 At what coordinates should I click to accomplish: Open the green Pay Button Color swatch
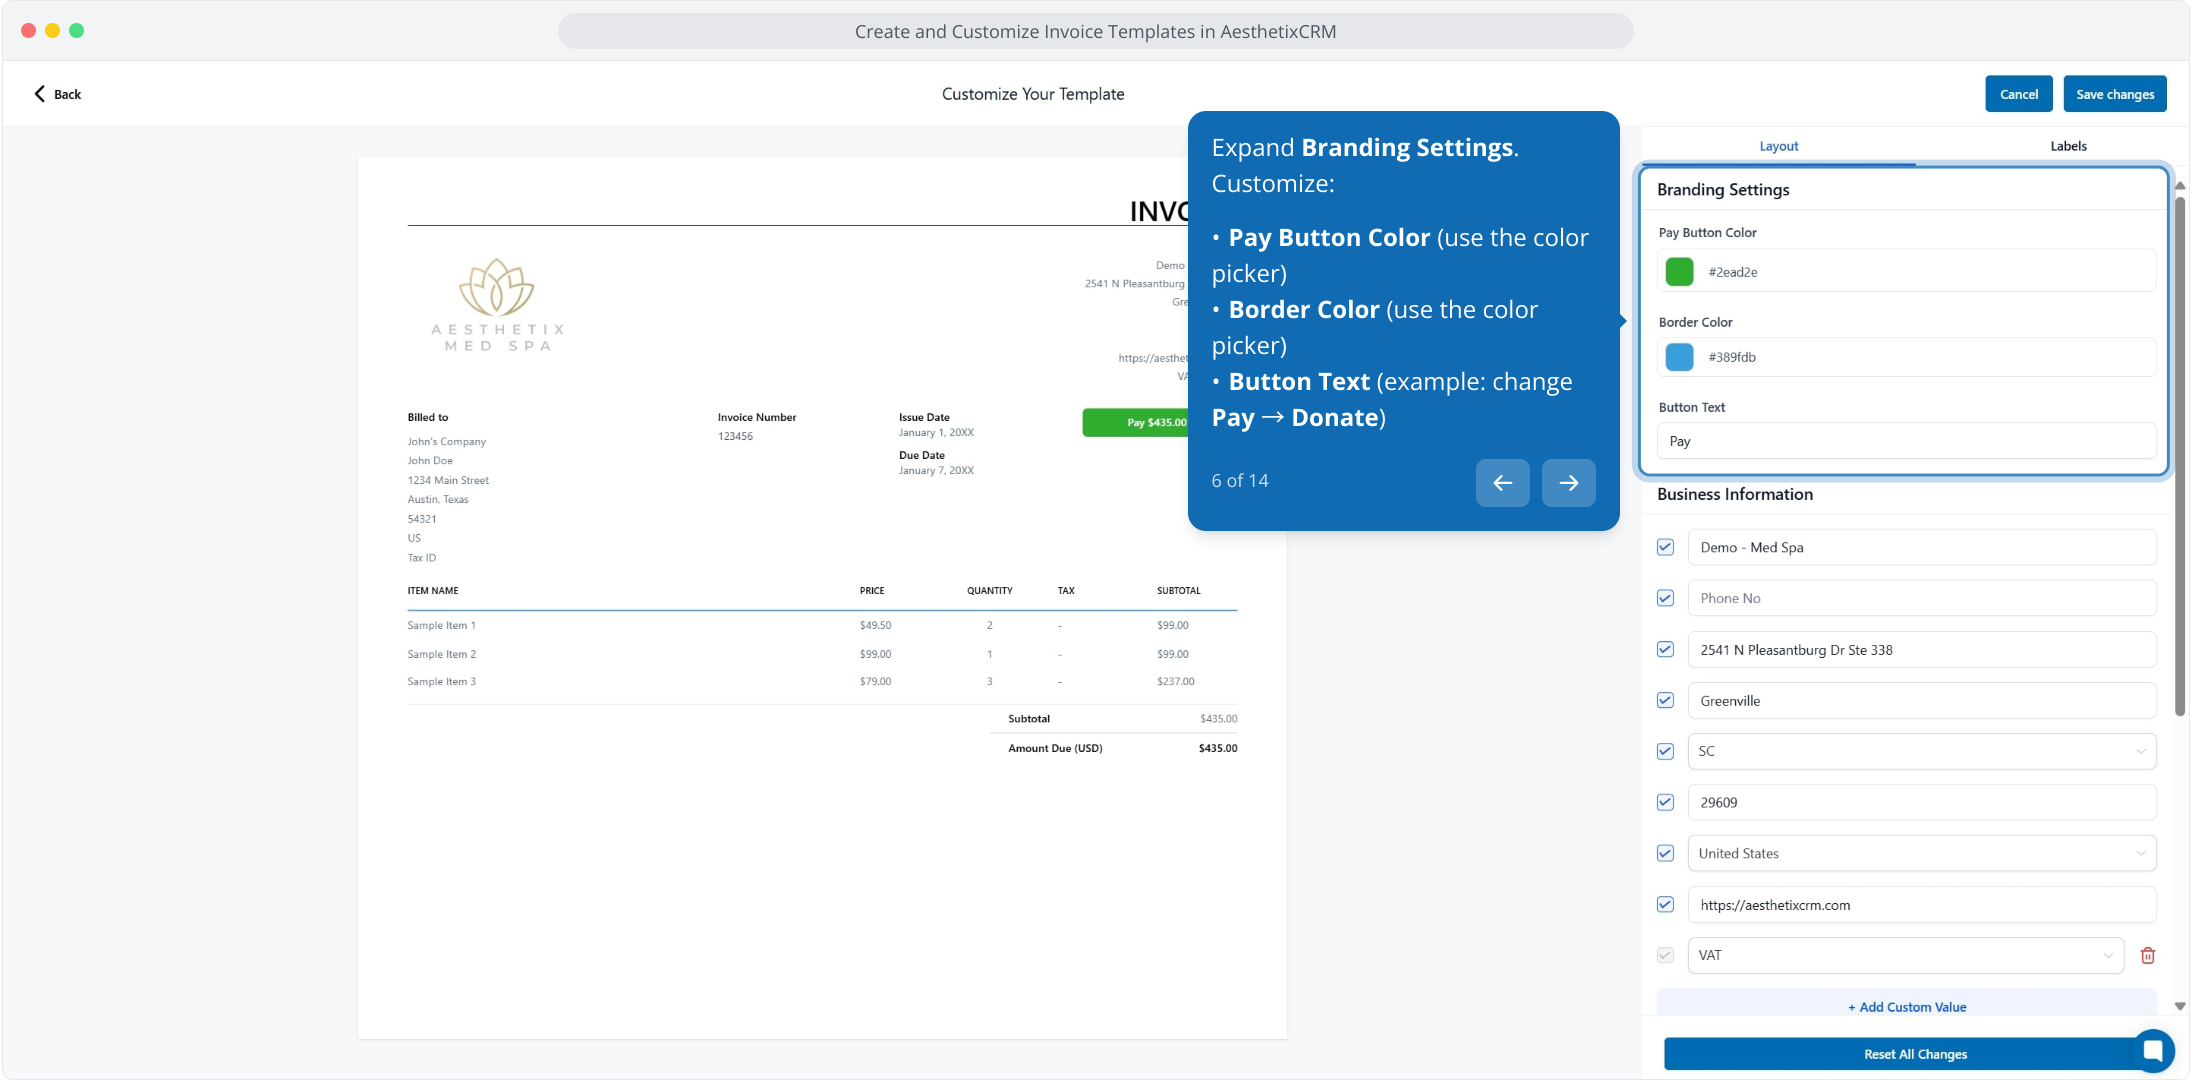(x=1680, y=271)
